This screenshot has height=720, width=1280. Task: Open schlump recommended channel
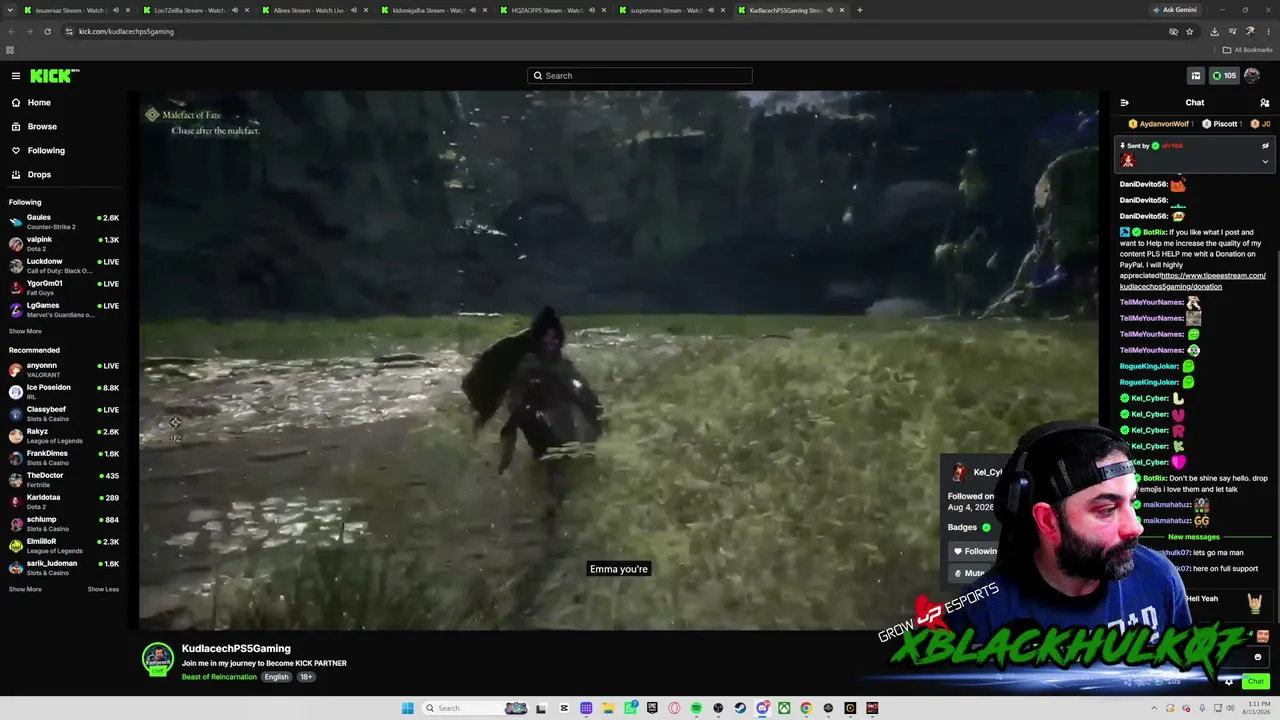click(x=64, y=524)
